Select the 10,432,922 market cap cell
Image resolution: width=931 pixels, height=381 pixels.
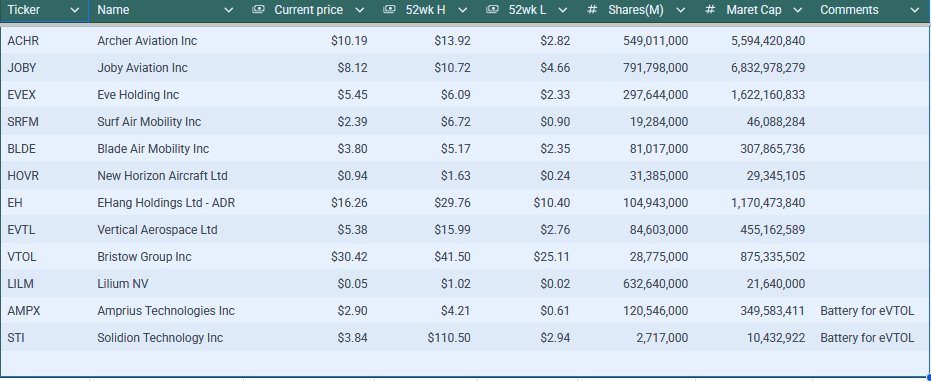pos(776,338)
